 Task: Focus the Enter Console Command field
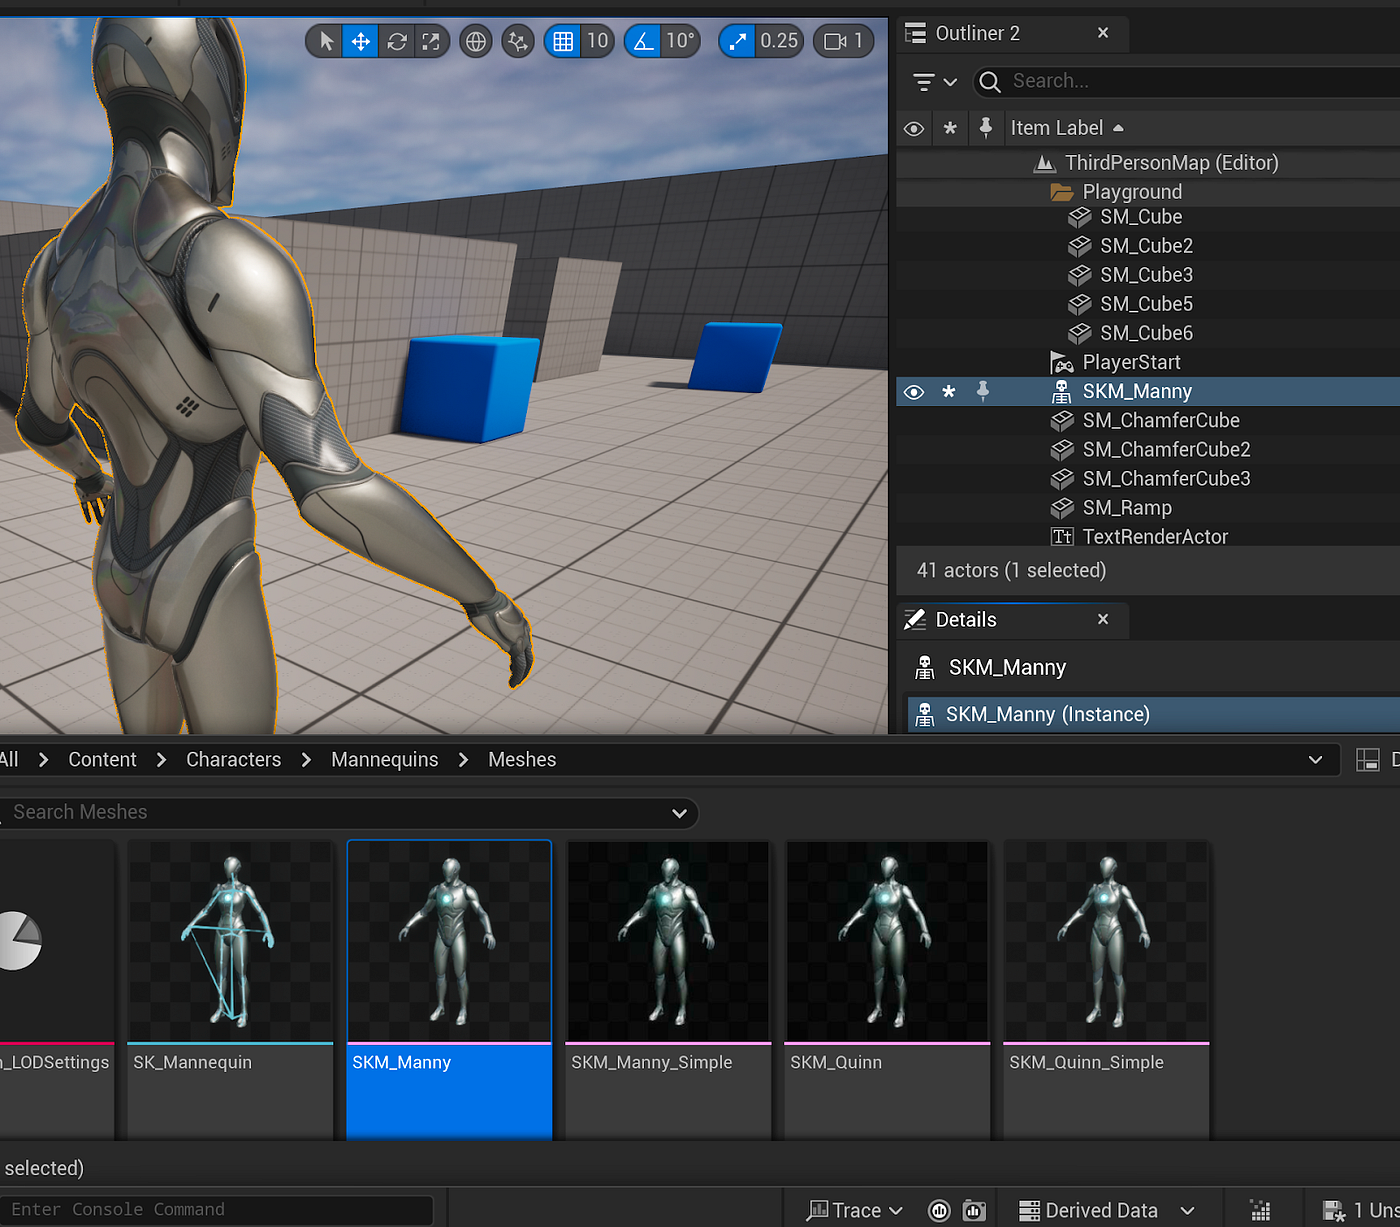pos(217,1210)
